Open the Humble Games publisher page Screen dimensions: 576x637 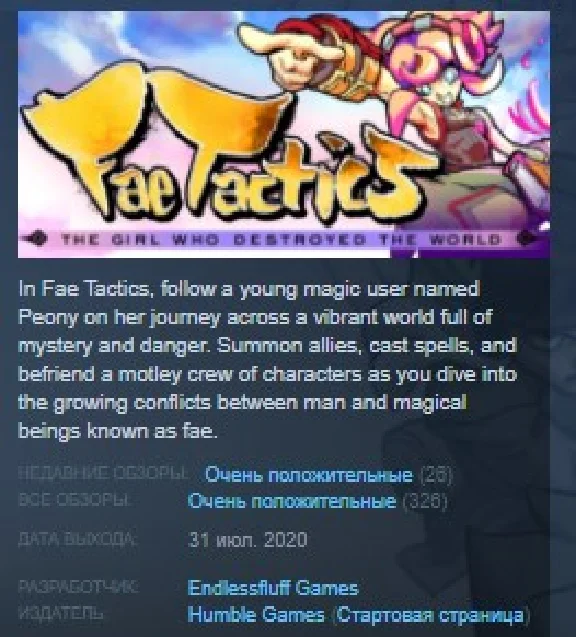[x=256, y=615]
